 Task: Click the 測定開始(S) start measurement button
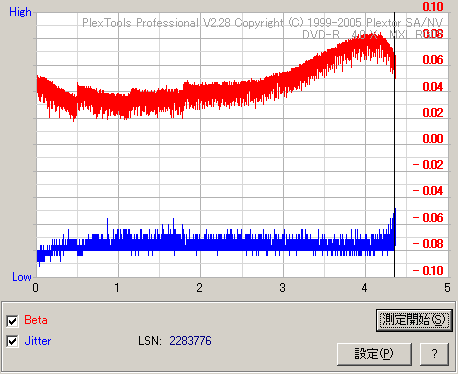coord(414,320)
